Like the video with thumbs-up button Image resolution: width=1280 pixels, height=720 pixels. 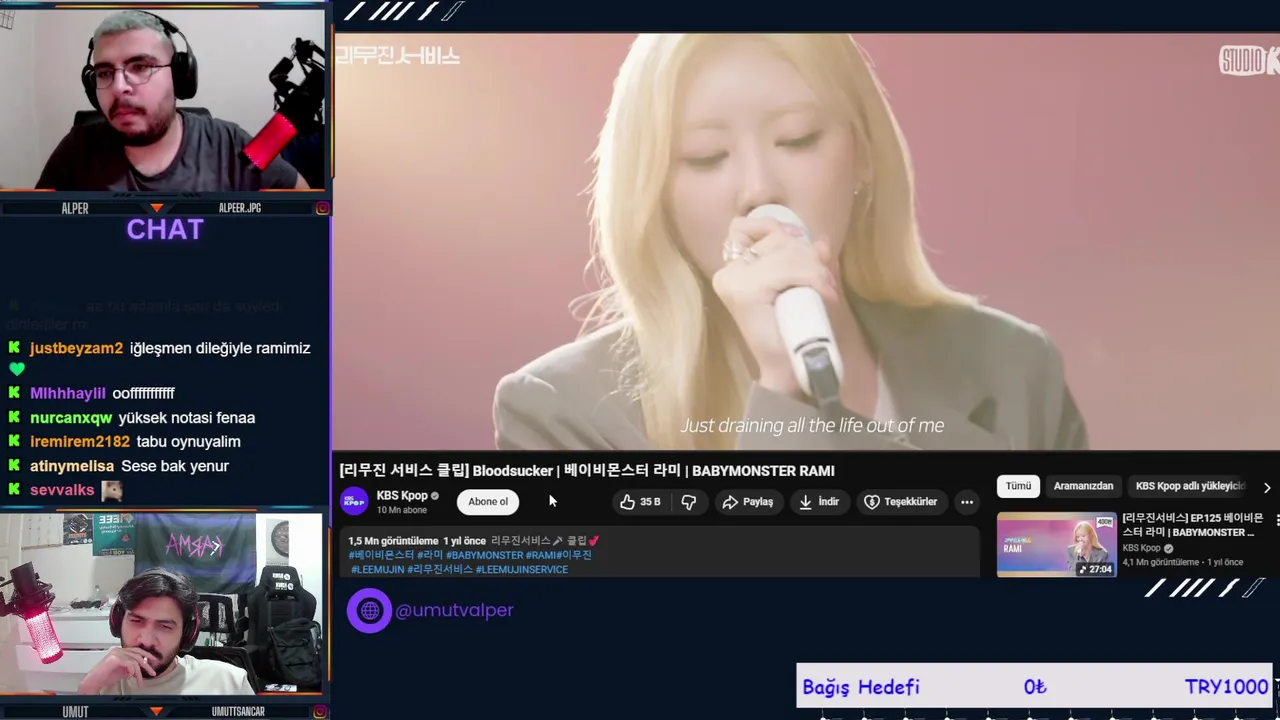tap(640, 502)
